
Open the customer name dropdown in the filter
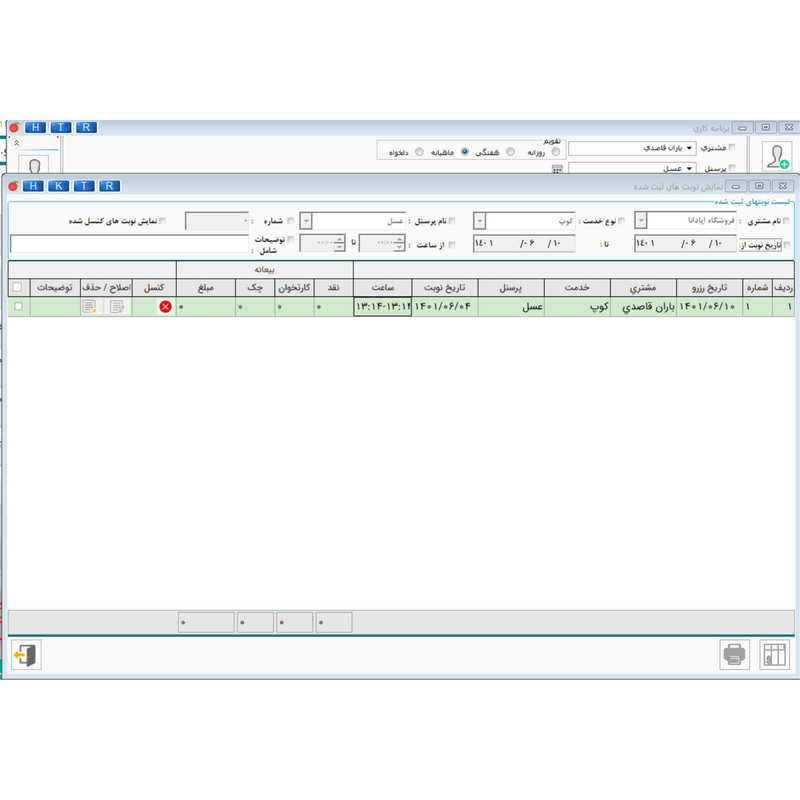coord(641,220)
